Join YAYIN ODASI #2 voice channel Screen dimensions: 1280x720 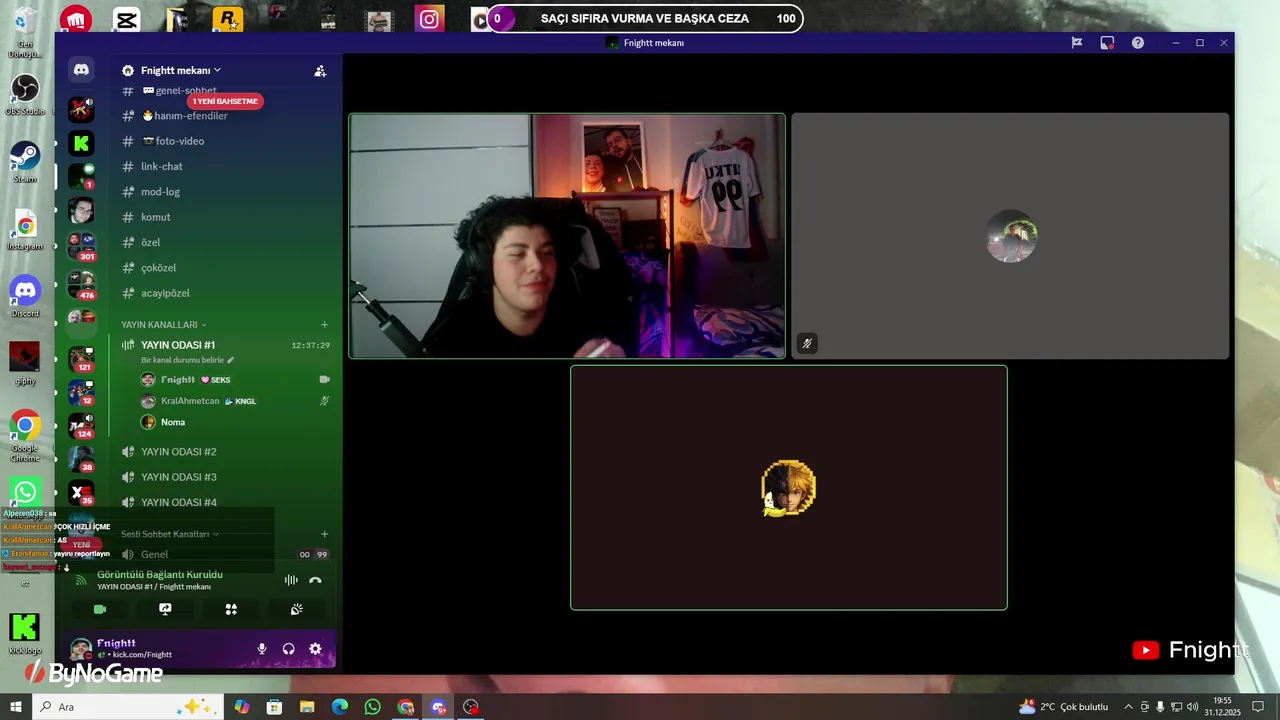[x=225, y=452]
